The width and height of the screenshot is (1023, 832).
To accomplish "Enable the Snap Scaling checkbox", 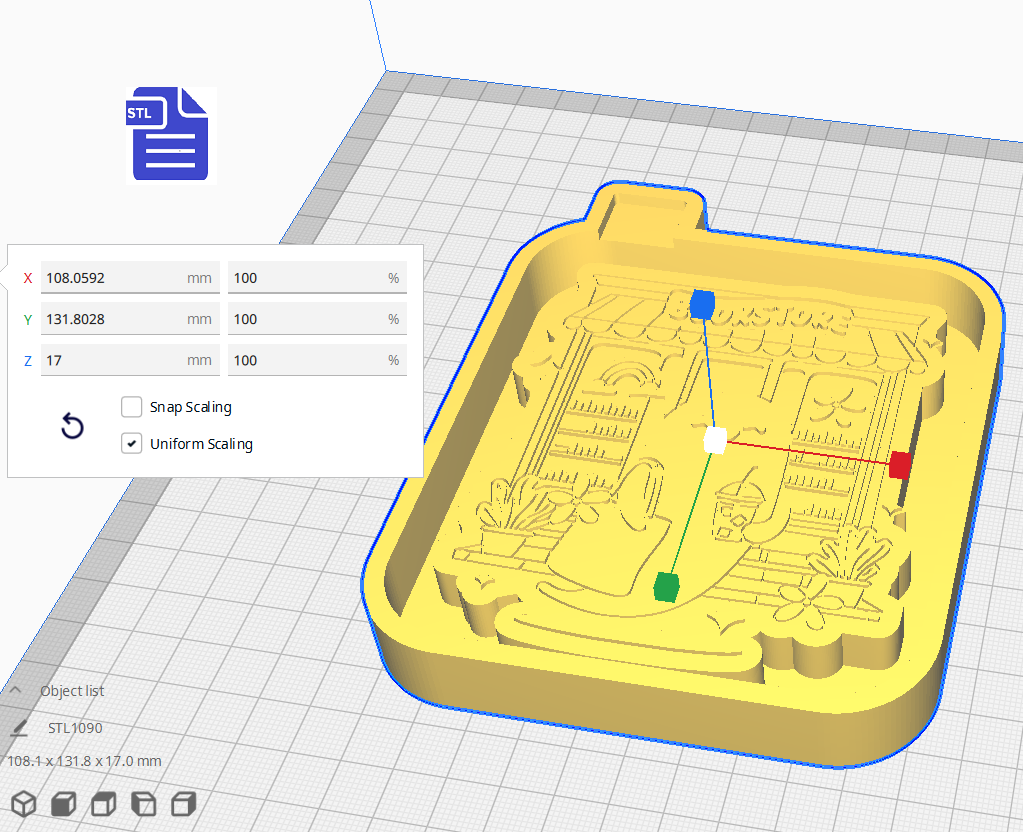I will tap(131, 407).
